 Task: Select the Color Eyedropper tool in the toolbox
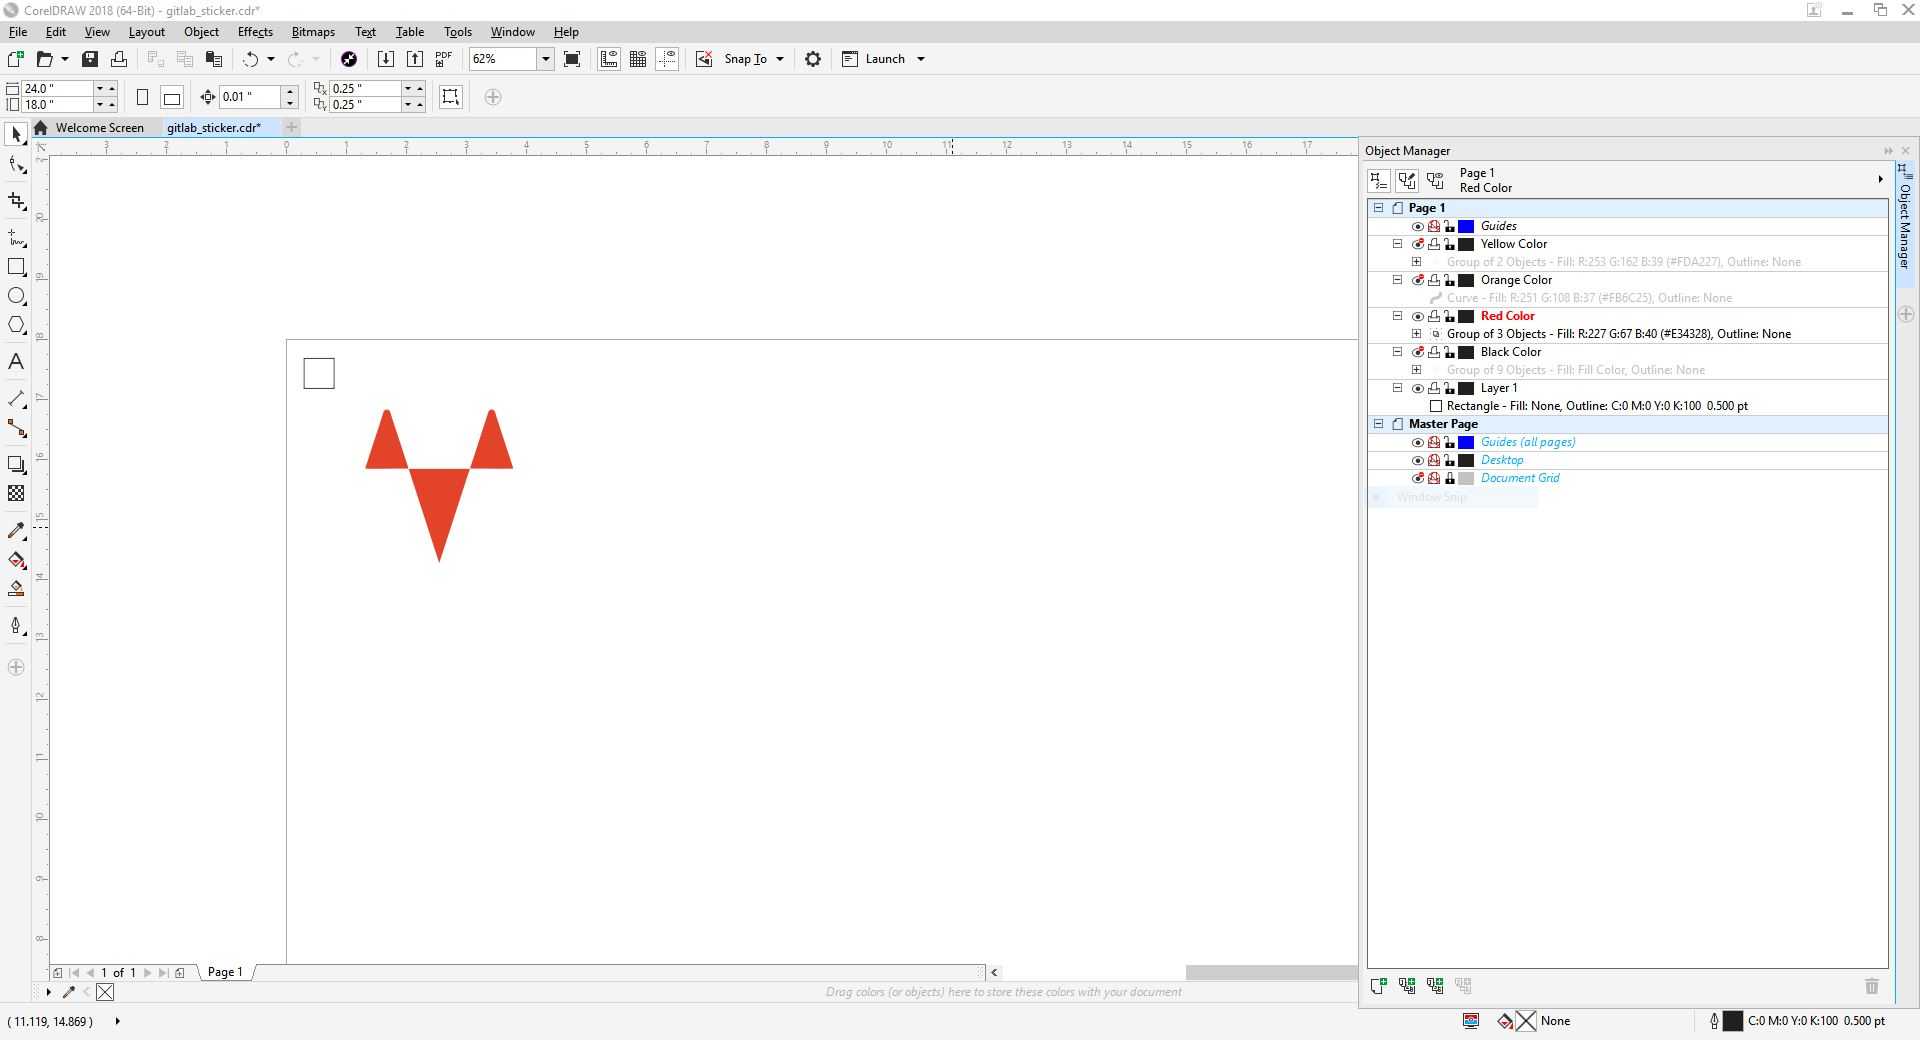16,531
